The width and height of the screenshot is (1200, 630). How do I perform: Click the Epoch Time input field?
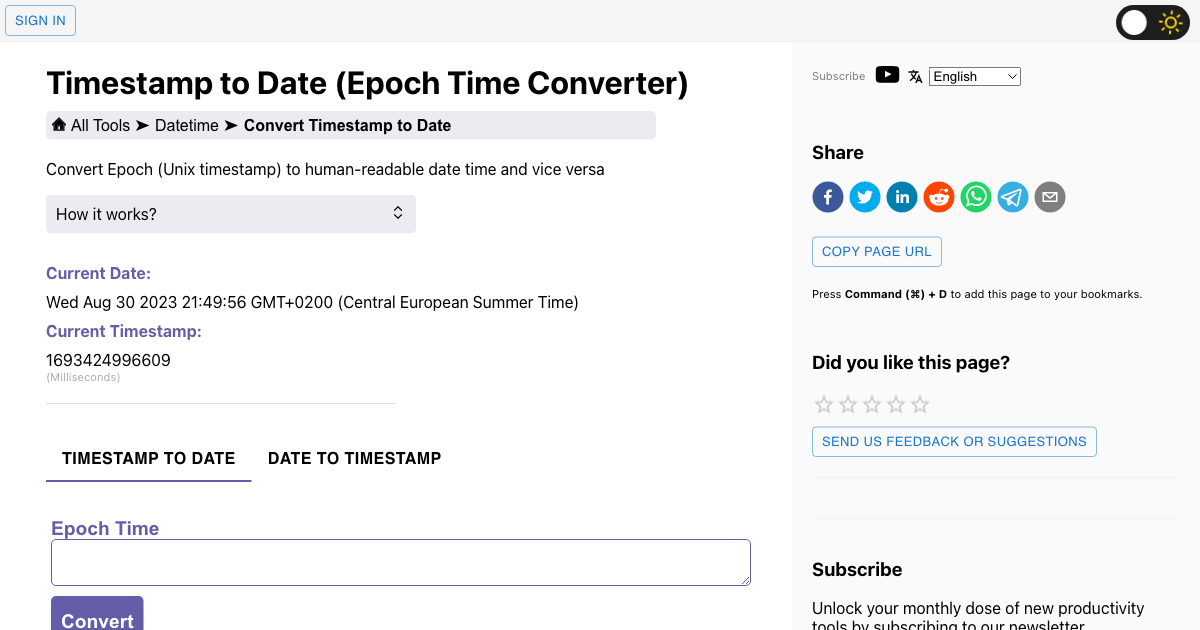pos(400,562)
